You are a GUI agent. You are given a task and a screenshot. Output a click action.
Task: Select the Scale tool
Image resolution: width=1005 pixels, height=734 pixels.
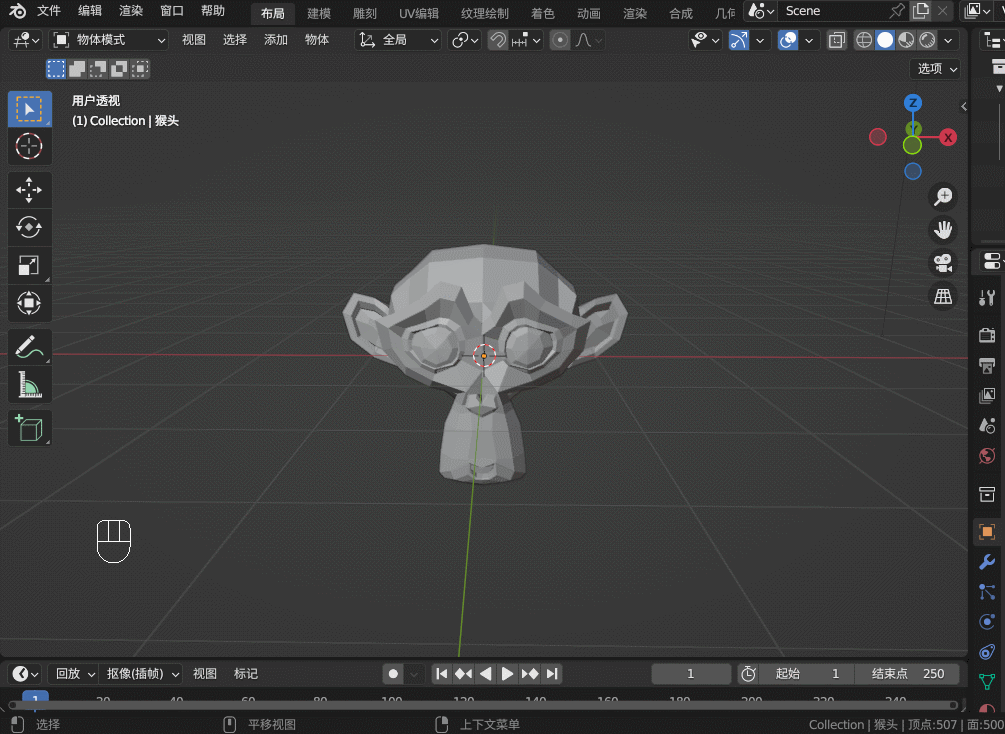(29, 265)
